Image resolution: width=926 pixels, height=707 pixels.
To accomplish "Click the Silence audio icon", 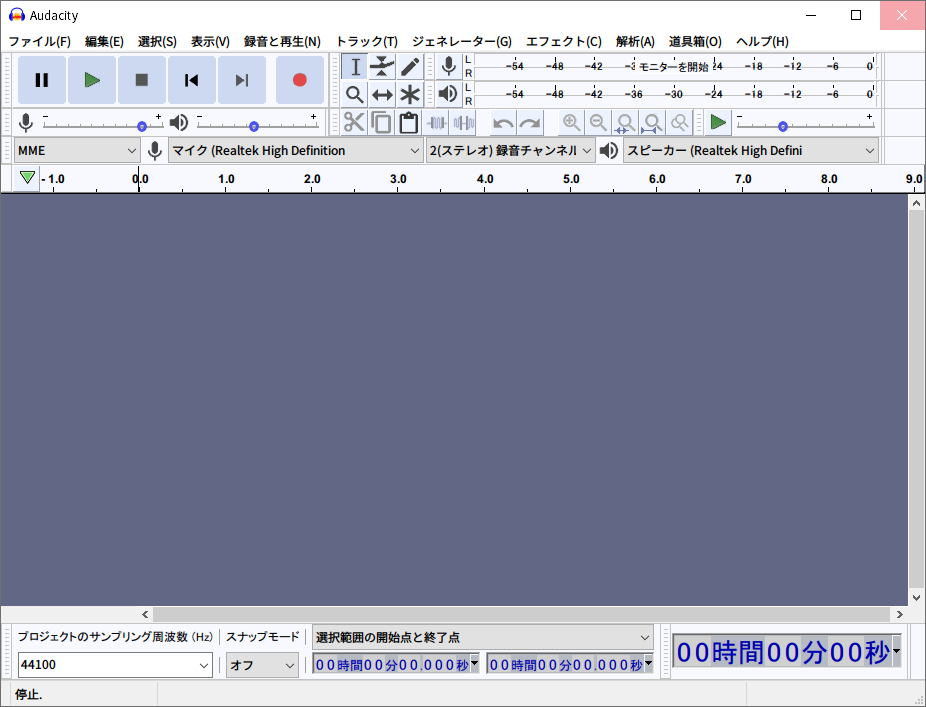I will tap(464, 123).
